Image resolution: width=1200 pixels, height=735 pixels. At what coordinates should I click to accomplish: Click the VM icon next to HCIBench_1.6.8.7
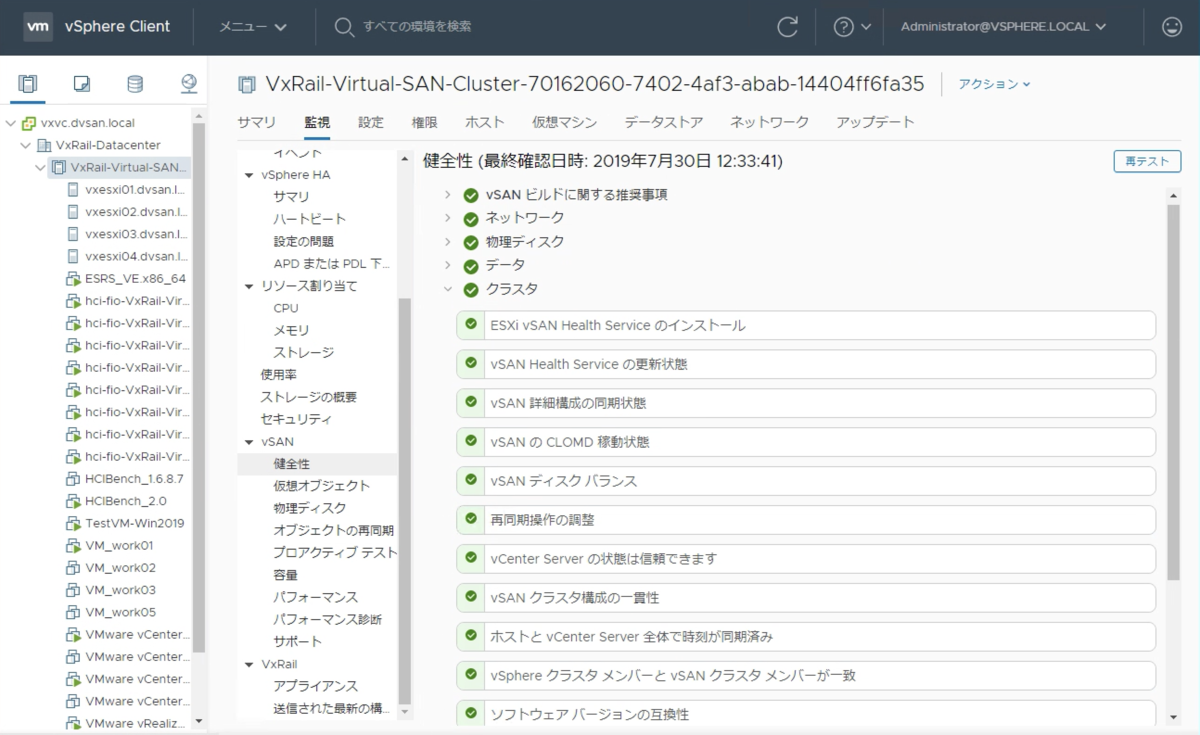(x=73, y=478)
